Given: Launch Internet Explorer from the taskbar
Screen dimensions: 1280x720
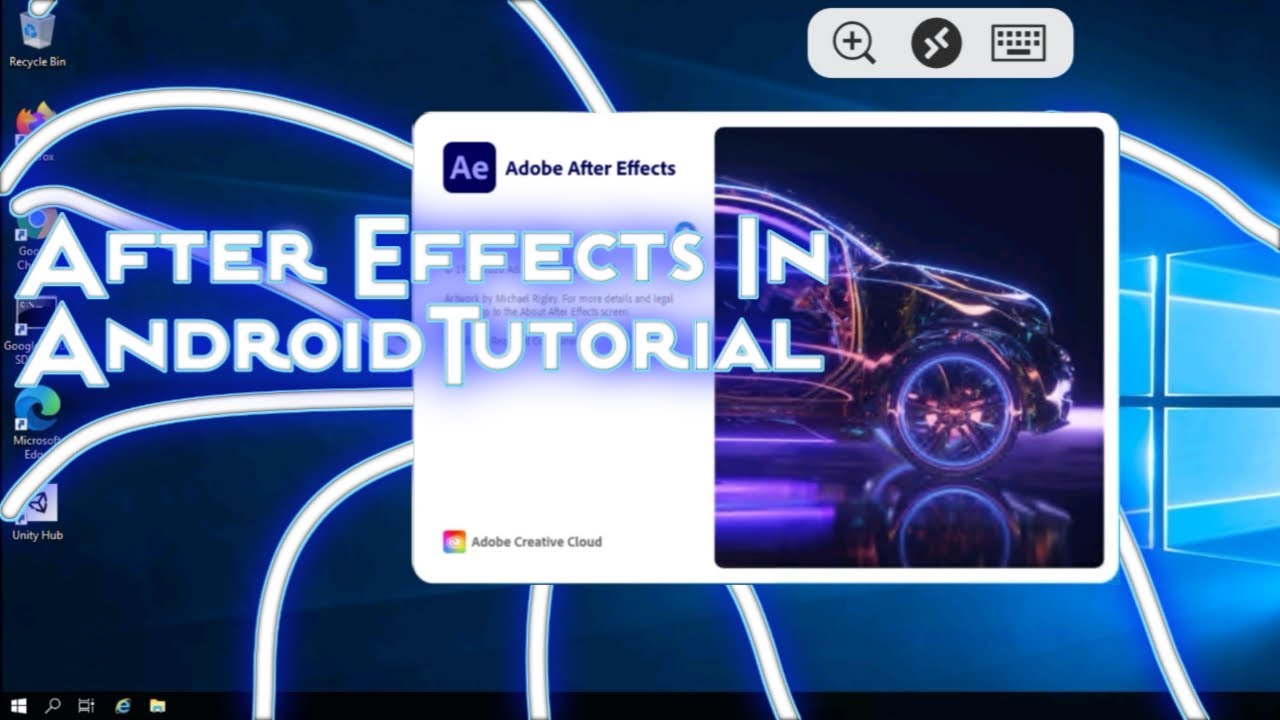Looking at the screenshot, I should (x=123, y=706).
